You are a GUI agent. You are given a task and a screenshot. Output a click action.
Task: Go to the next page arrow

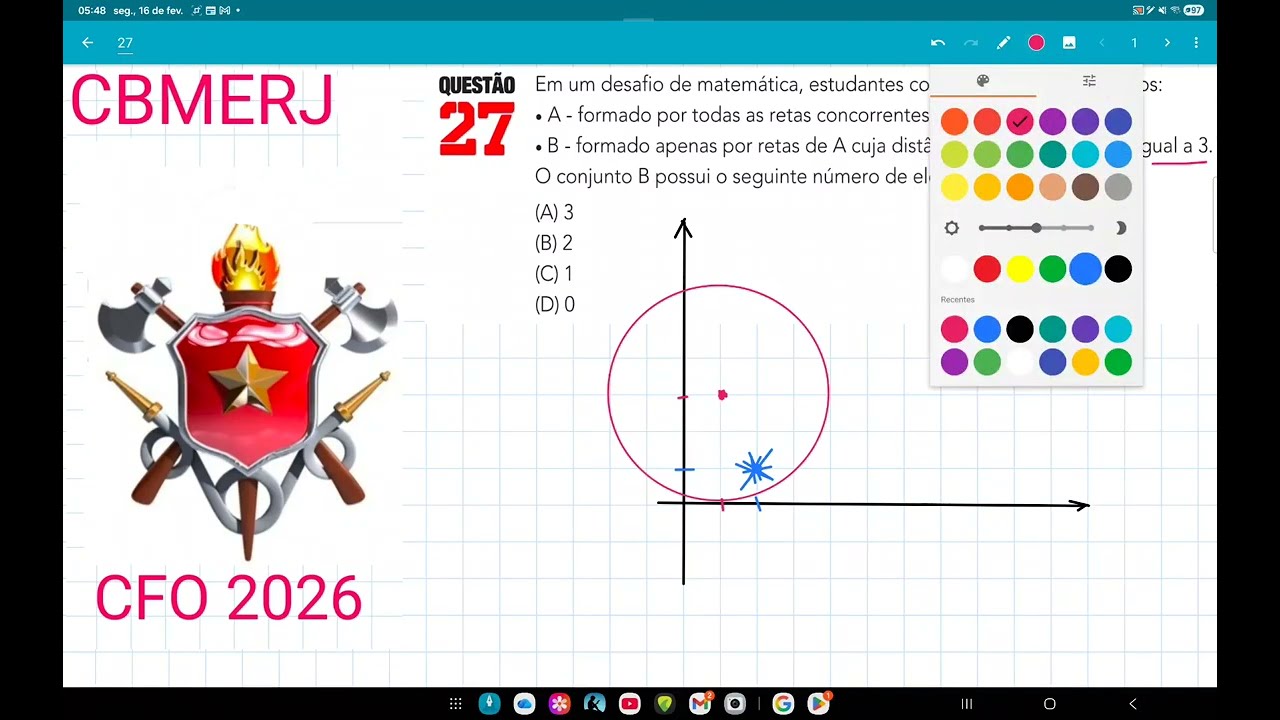(x=1166, y=43)
